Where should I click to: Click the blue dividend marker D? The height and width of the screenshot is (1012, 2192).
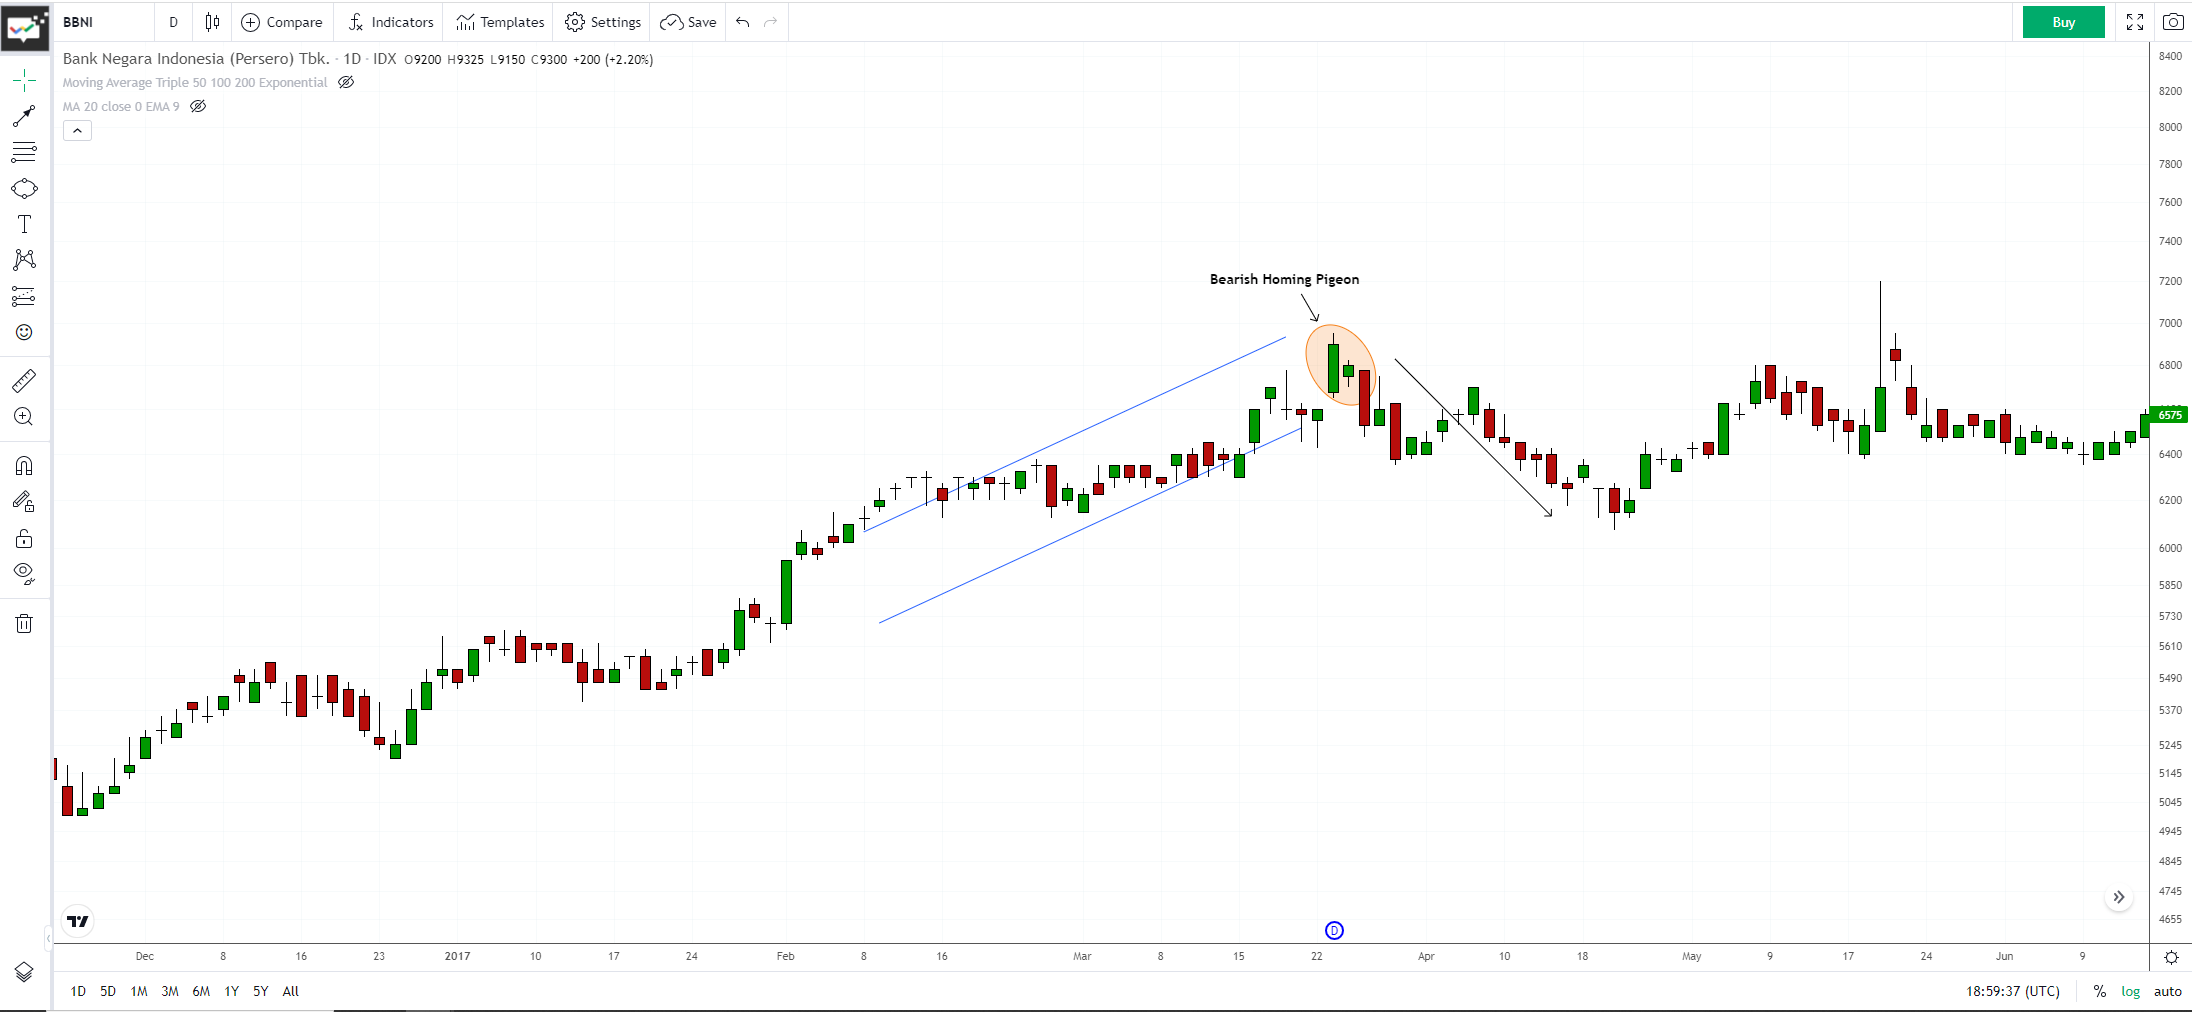coord(1334,931)
